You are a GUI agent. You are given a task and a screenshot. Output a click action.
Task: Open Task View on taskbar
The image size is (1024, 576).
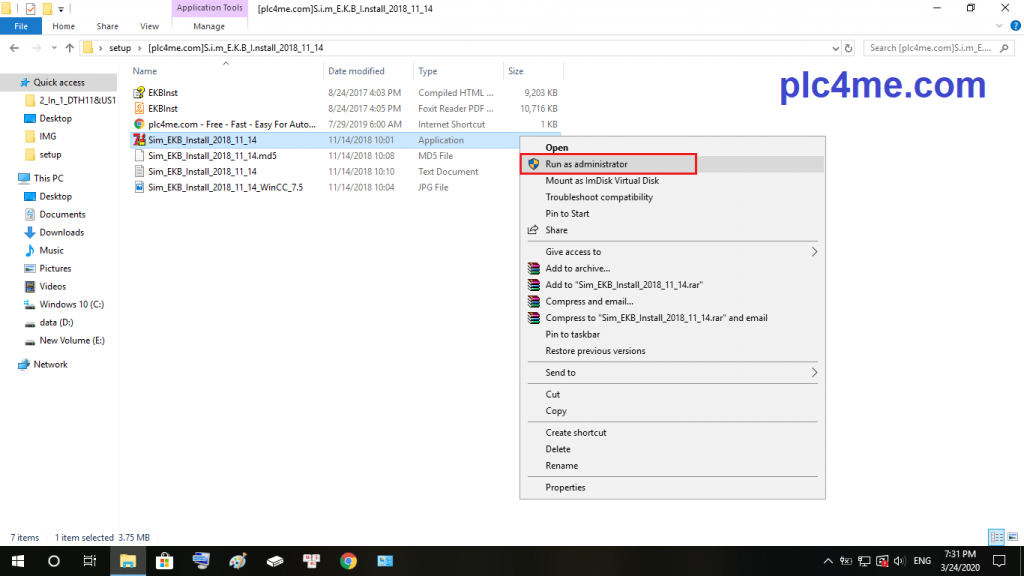(x=89, y=561)
